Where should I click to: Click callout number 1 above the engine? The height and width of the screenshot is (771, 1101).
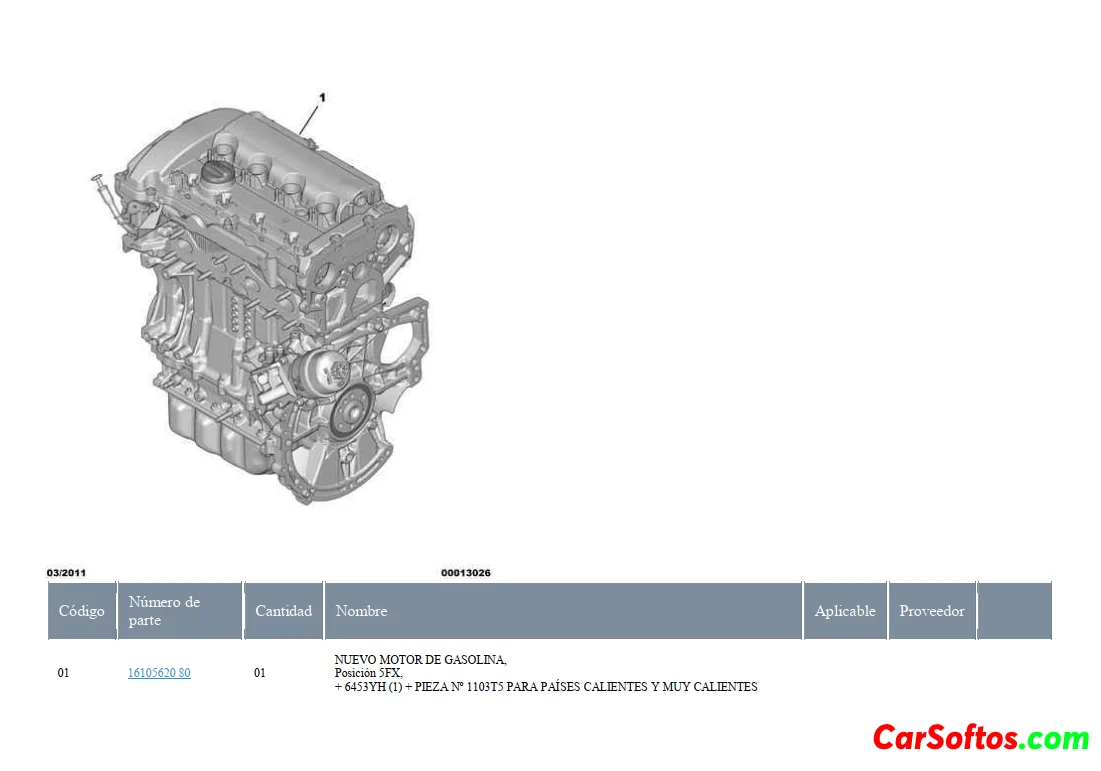322,98
